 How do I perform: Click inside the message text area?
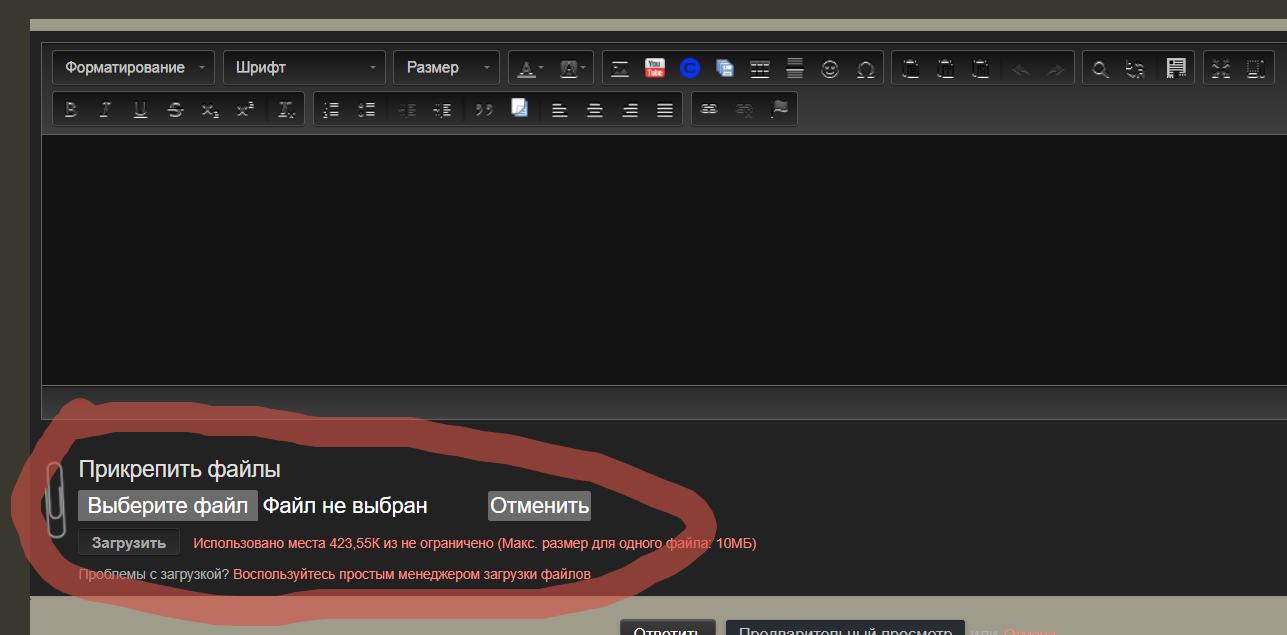click(x=664, y=260)
